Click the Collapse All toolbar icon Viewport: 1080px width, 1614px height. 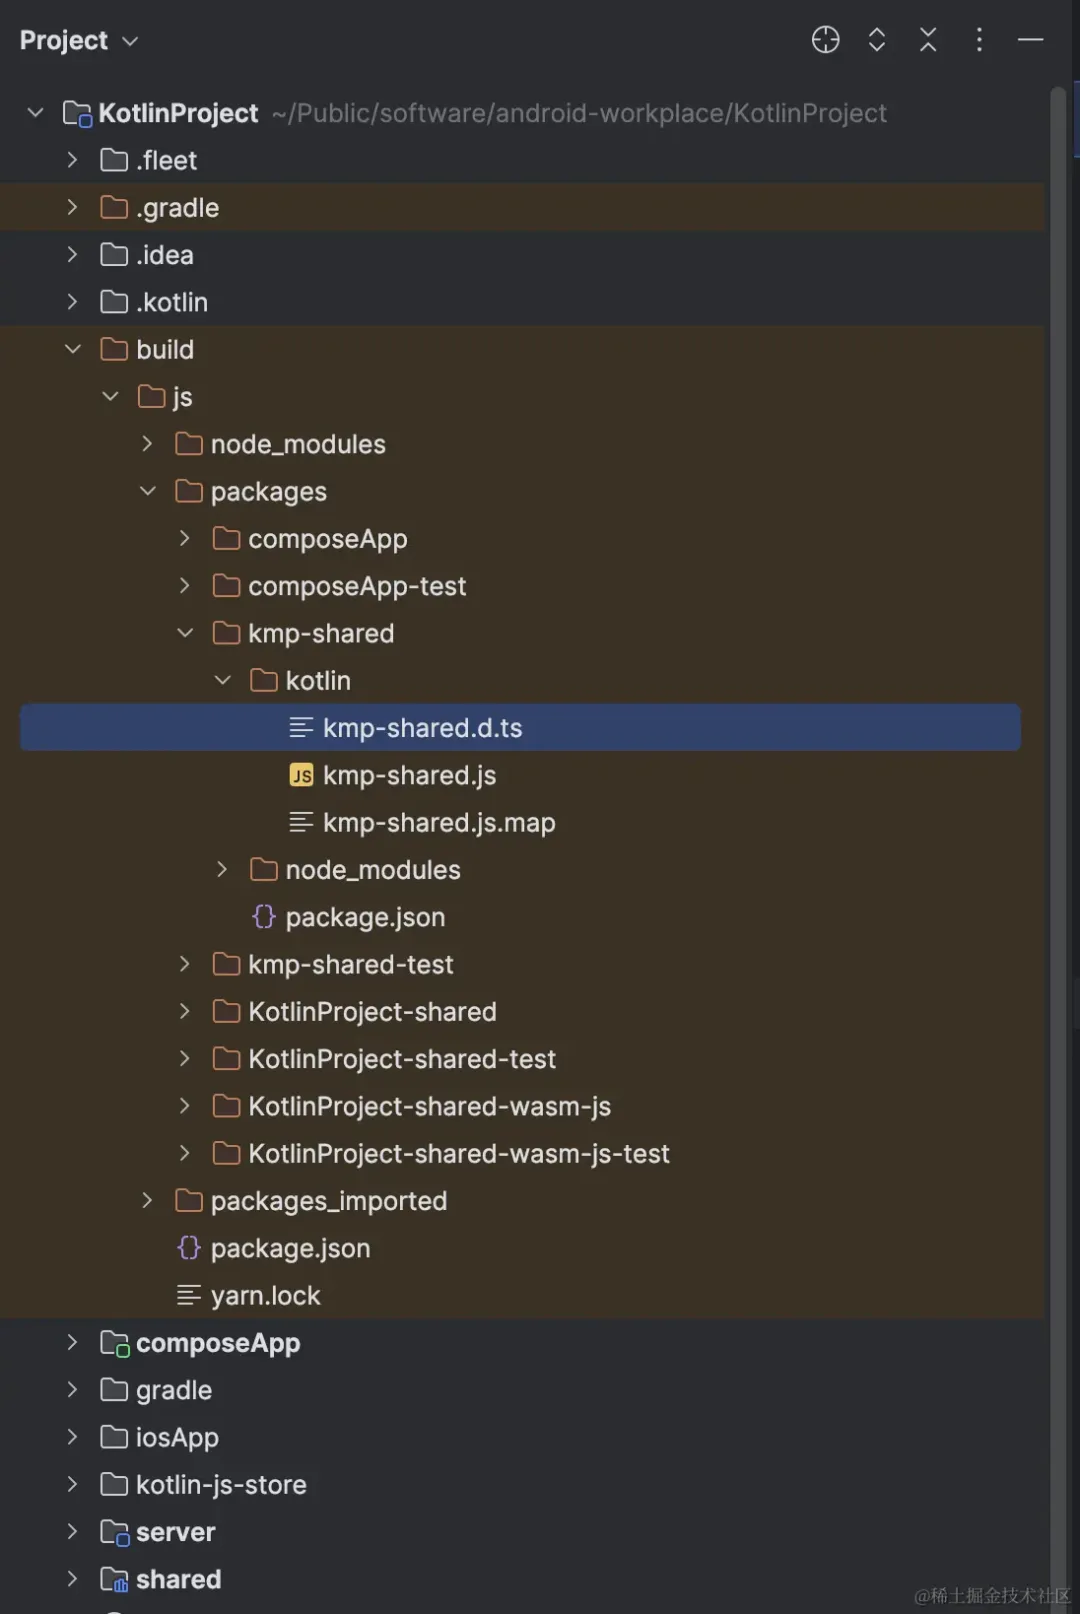(x=928, y=40)
